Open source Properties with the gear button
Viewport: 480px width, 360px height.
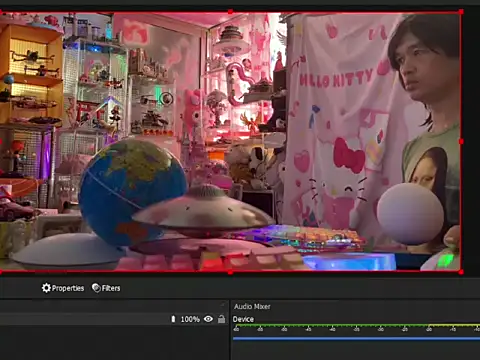coord(63,288)
